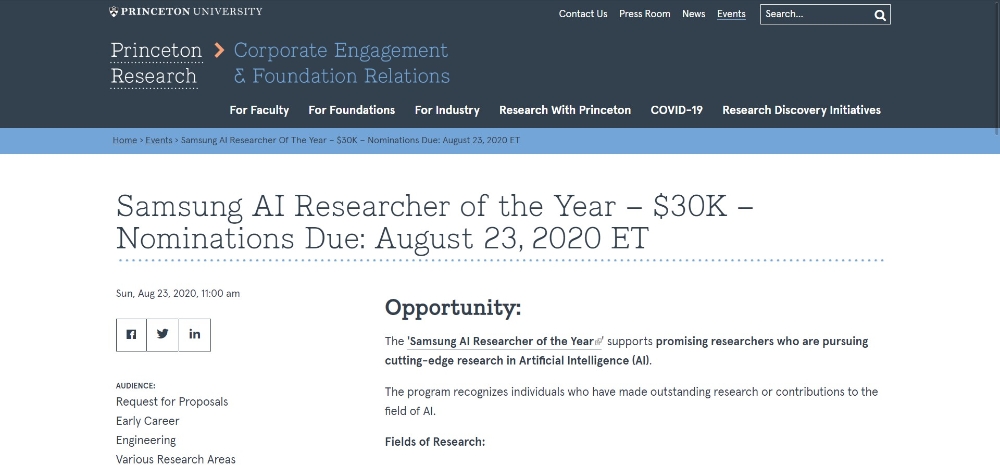This screenshot has height=465, width=1000.
Task: Open the For Industry menu
Action: 447,110
